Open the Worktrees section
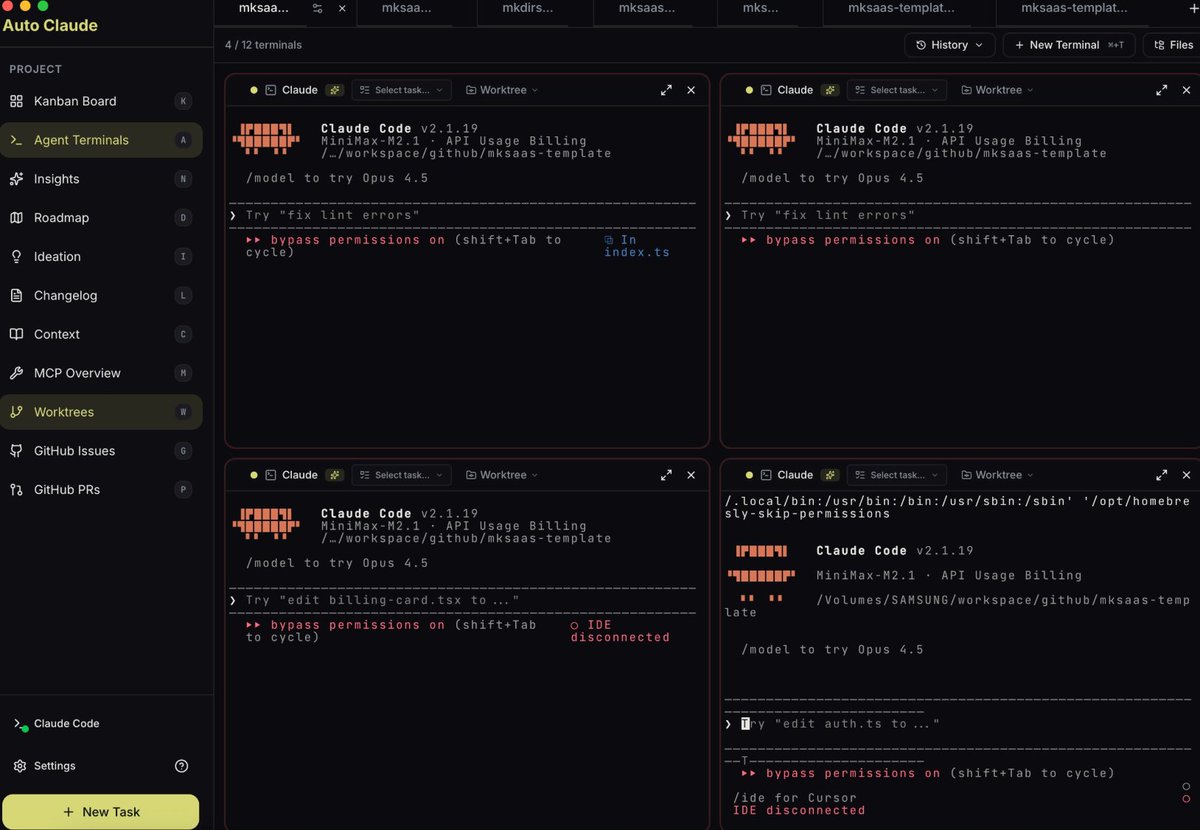 point(100,412)
